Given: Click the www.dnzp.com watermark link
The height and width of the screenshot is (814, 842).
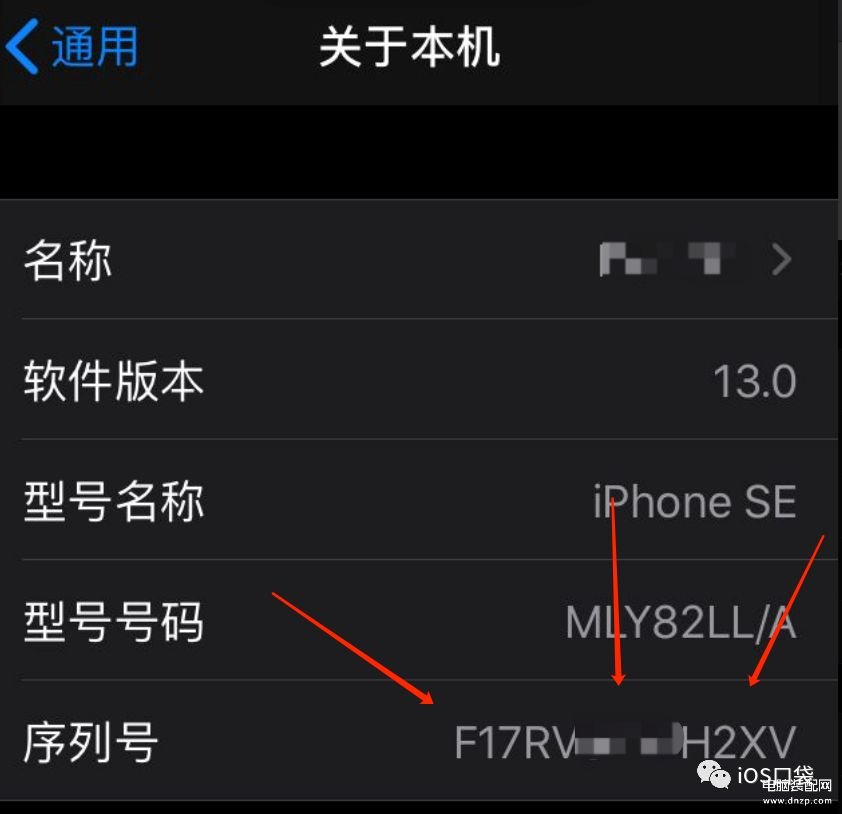Looking at the screenshot, I should pyautogui.click(x=797, y=801).
